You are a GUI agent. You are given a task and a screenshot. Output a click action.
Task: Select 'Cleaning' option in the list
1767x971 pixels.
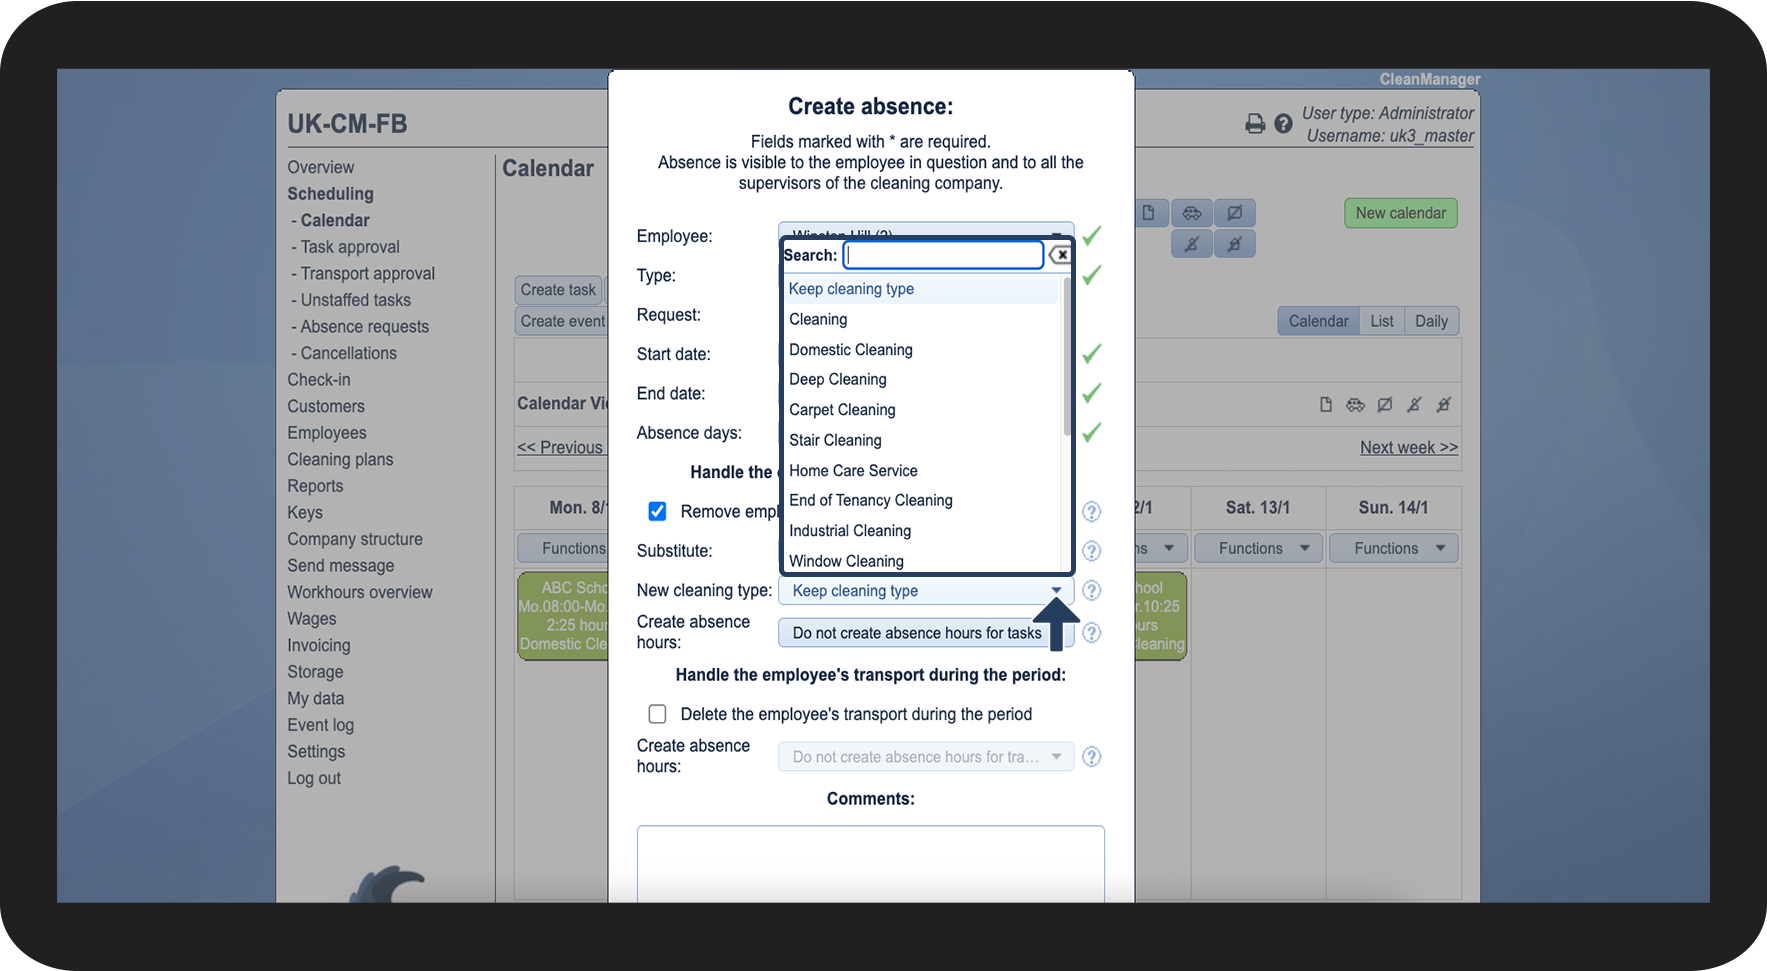point(920,319)
